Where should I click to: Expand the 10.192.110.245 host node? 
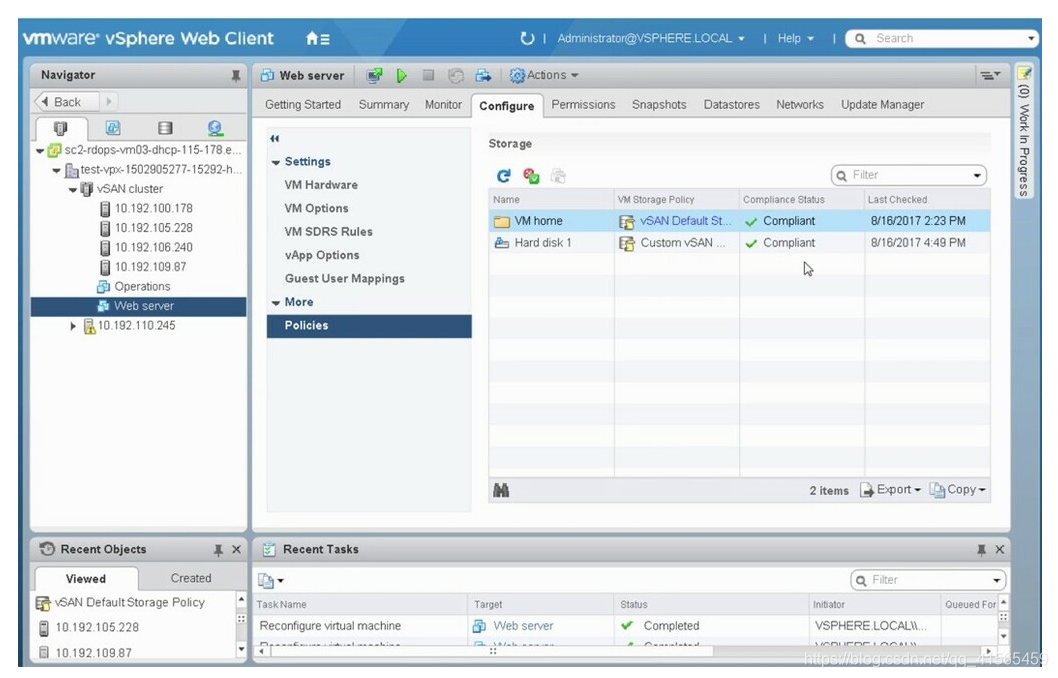click(73, 326)
